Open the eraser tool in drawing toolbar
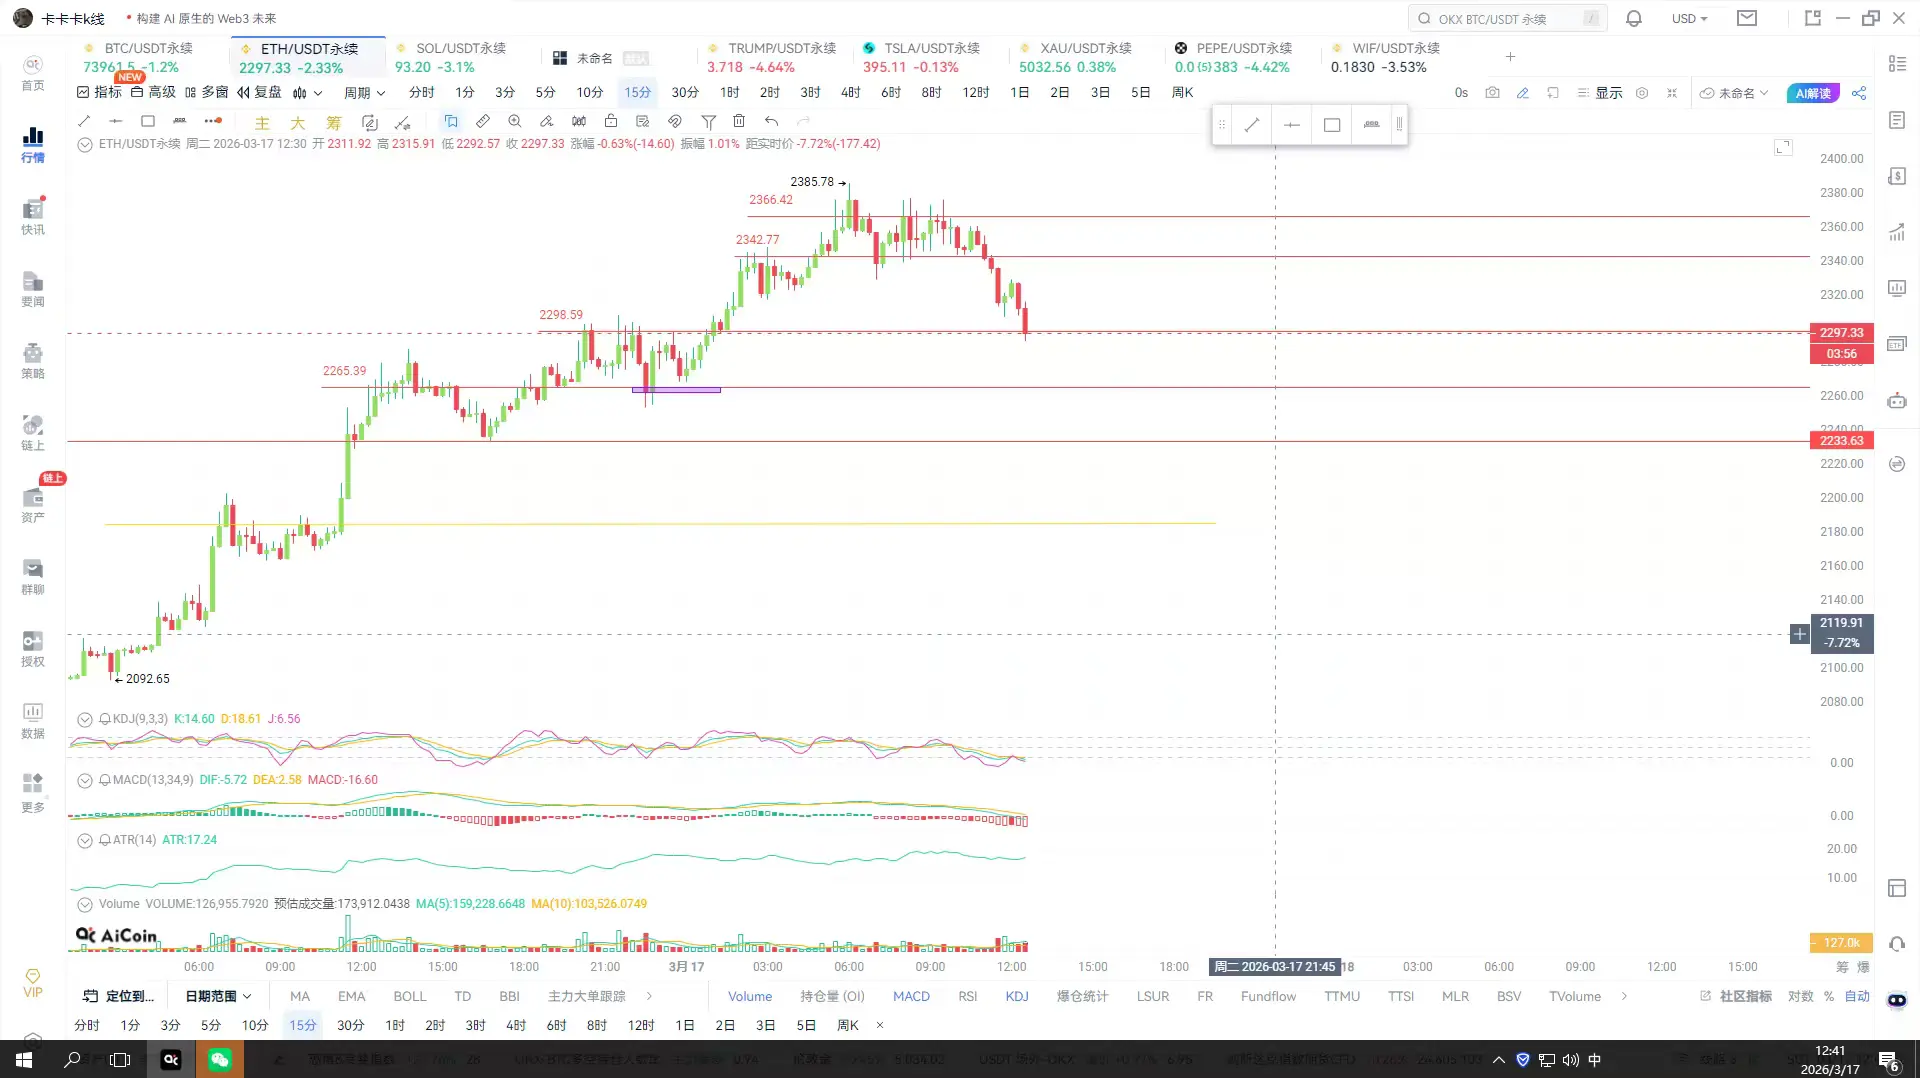The width and height of the screenshot is (1920, 1078). point(547,121)
